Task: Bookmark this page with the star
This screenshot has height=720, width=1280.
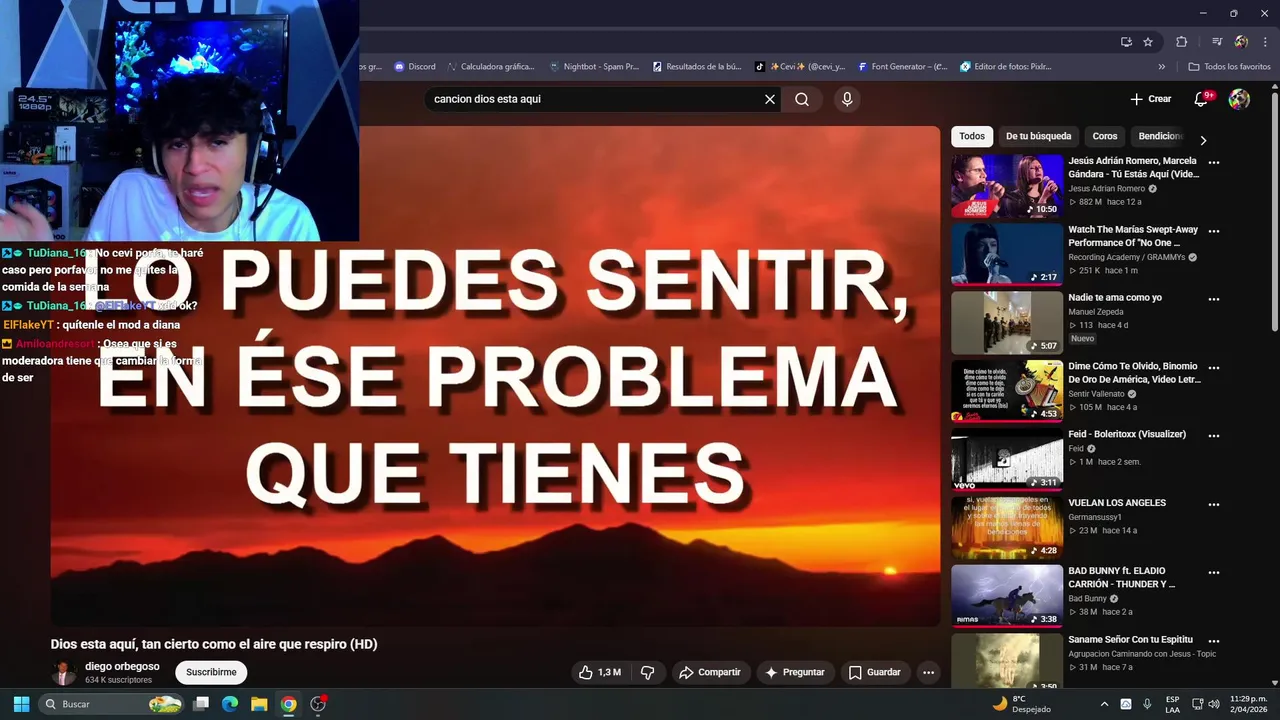Action: (x=1148, y=42)
